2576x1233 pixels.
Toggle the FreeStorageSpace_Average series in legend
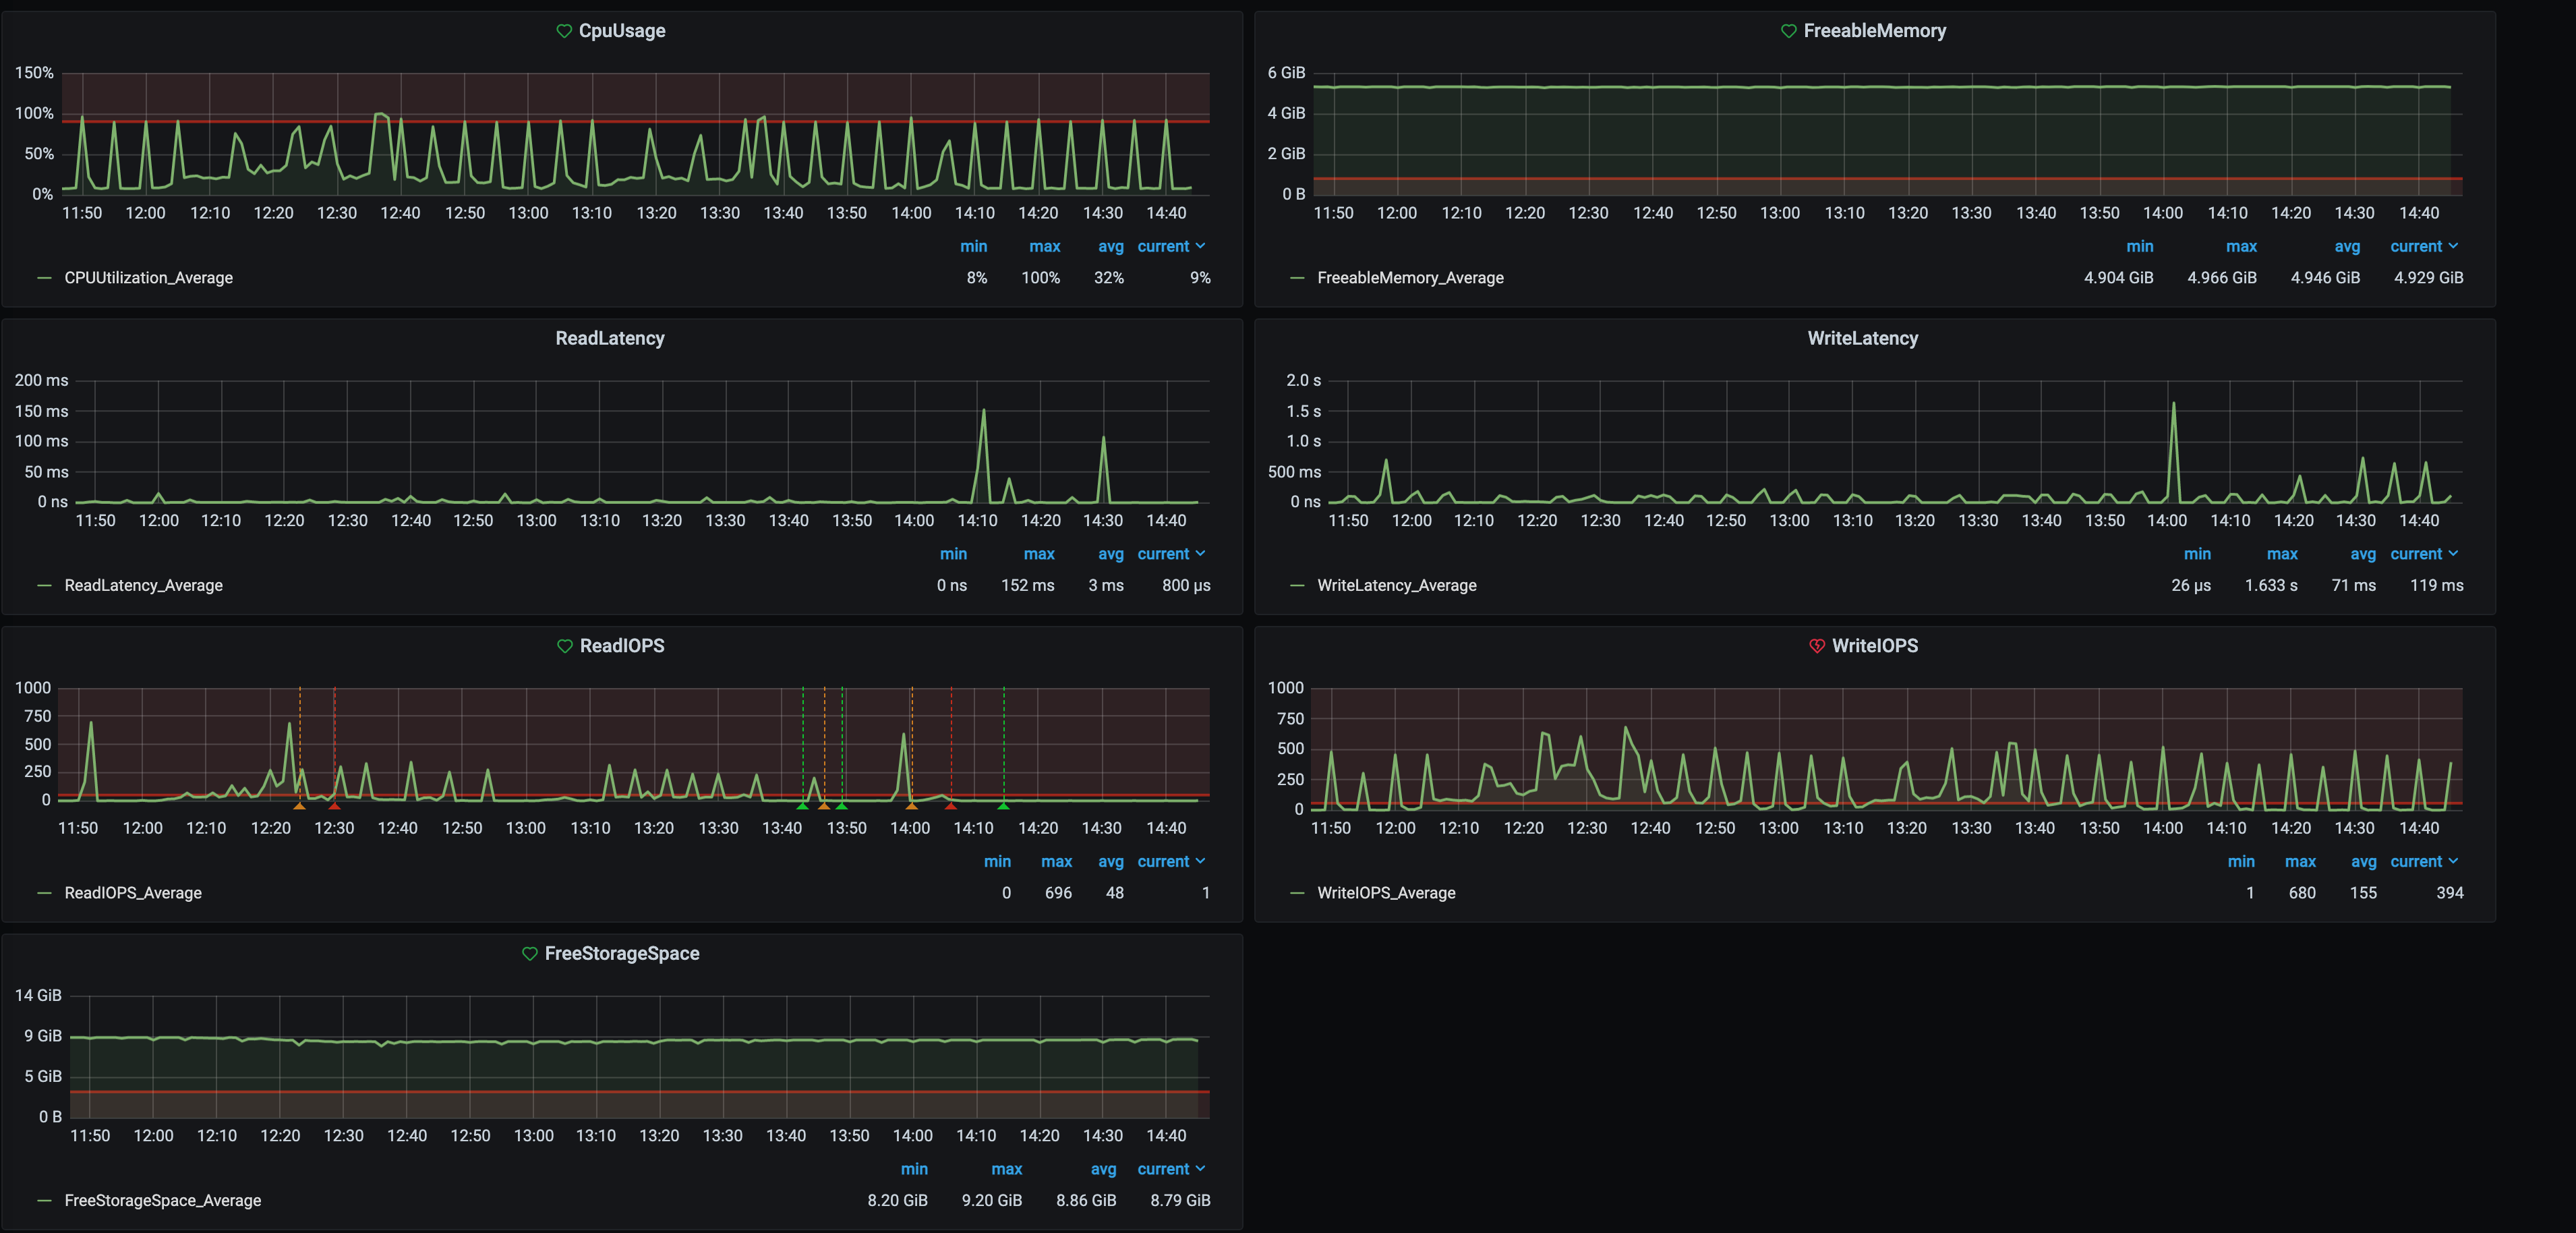pos(162,1201)
